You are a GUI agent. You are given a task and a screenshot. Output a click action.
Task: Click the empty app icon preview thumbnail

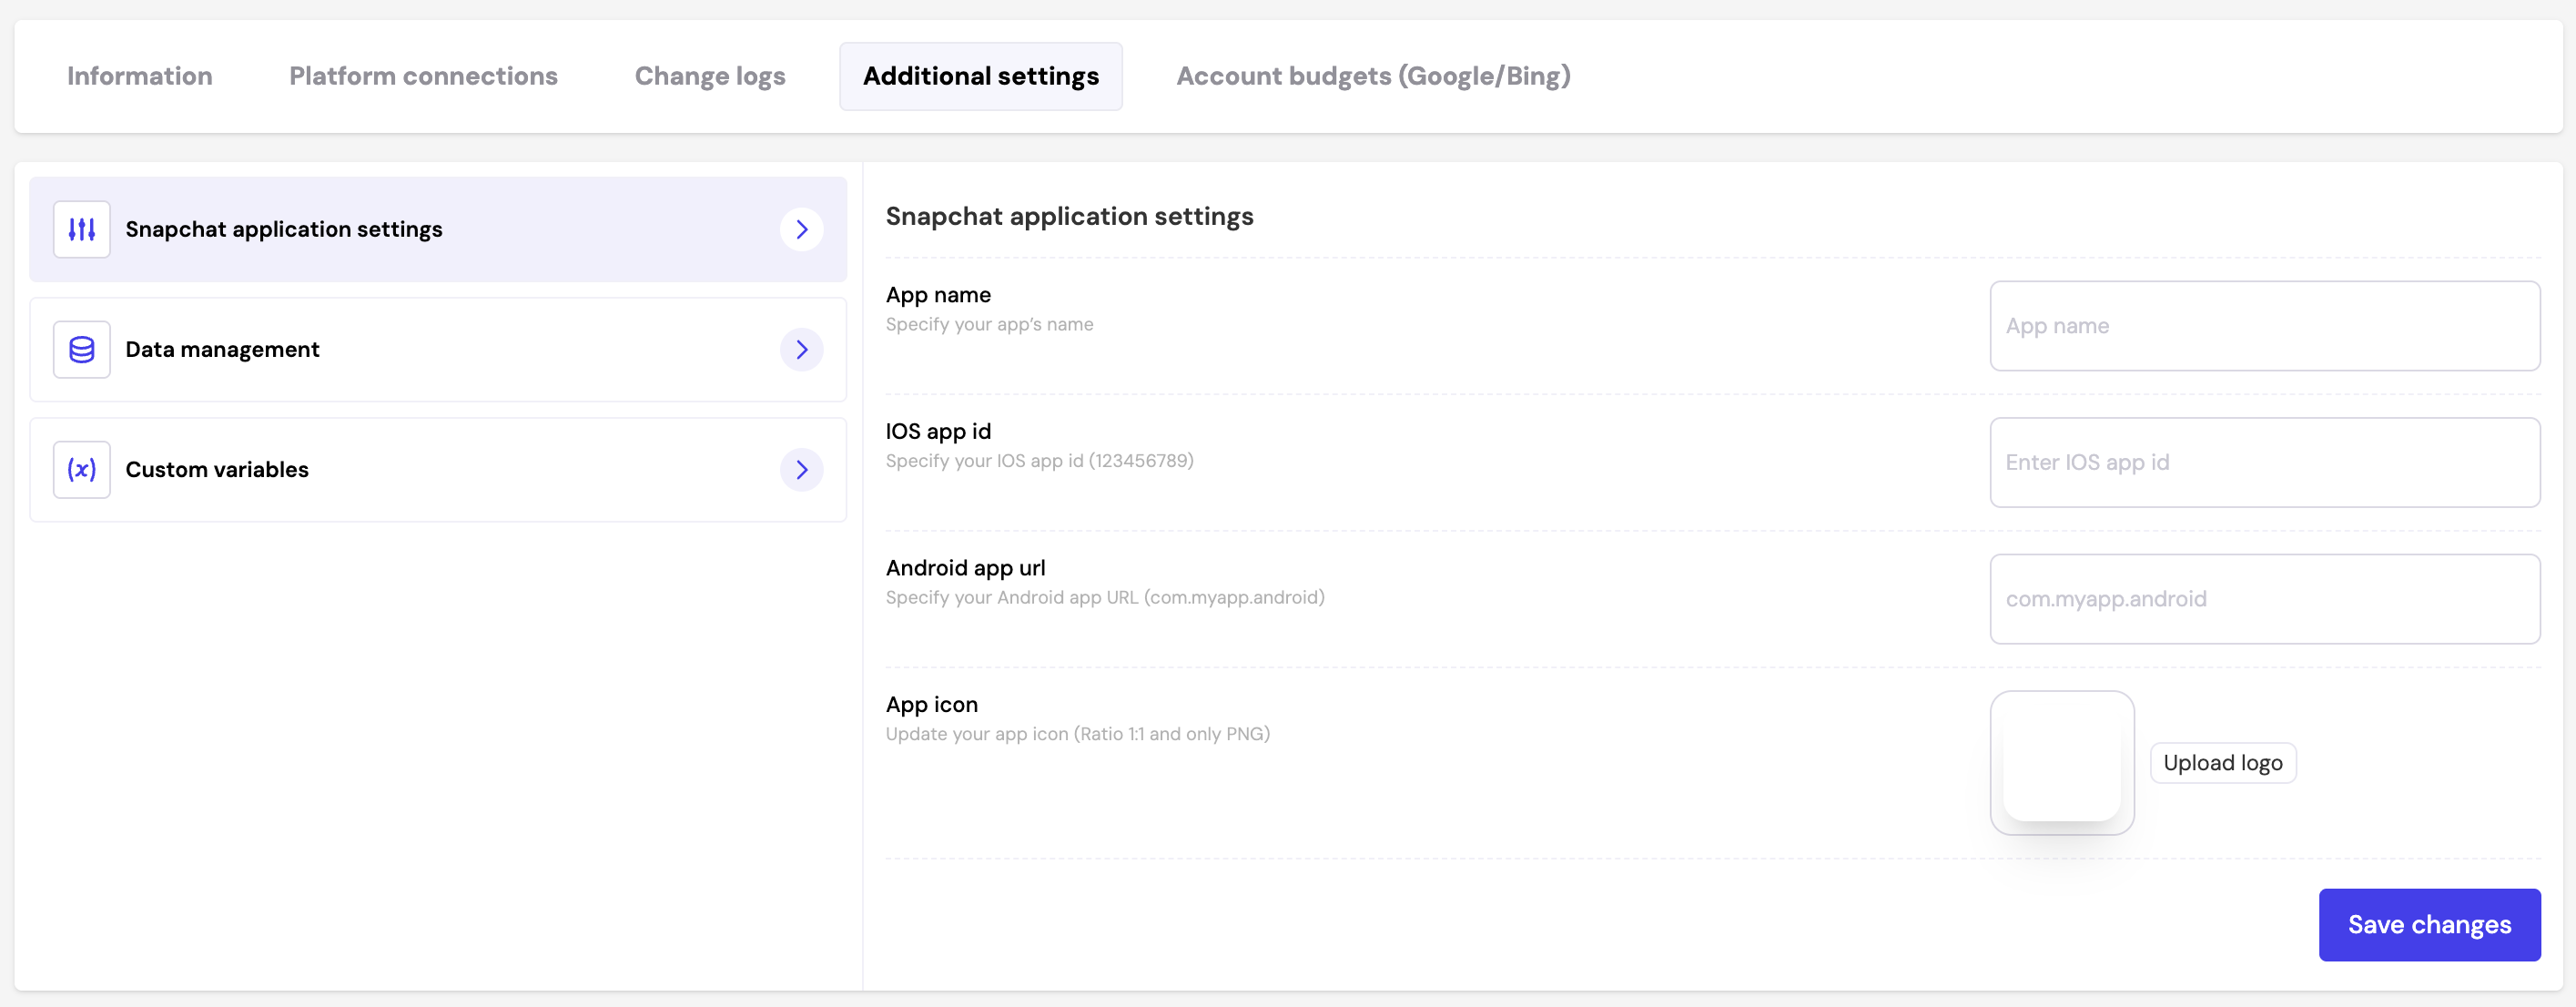pyautogui.click(x=2061, y=762)
